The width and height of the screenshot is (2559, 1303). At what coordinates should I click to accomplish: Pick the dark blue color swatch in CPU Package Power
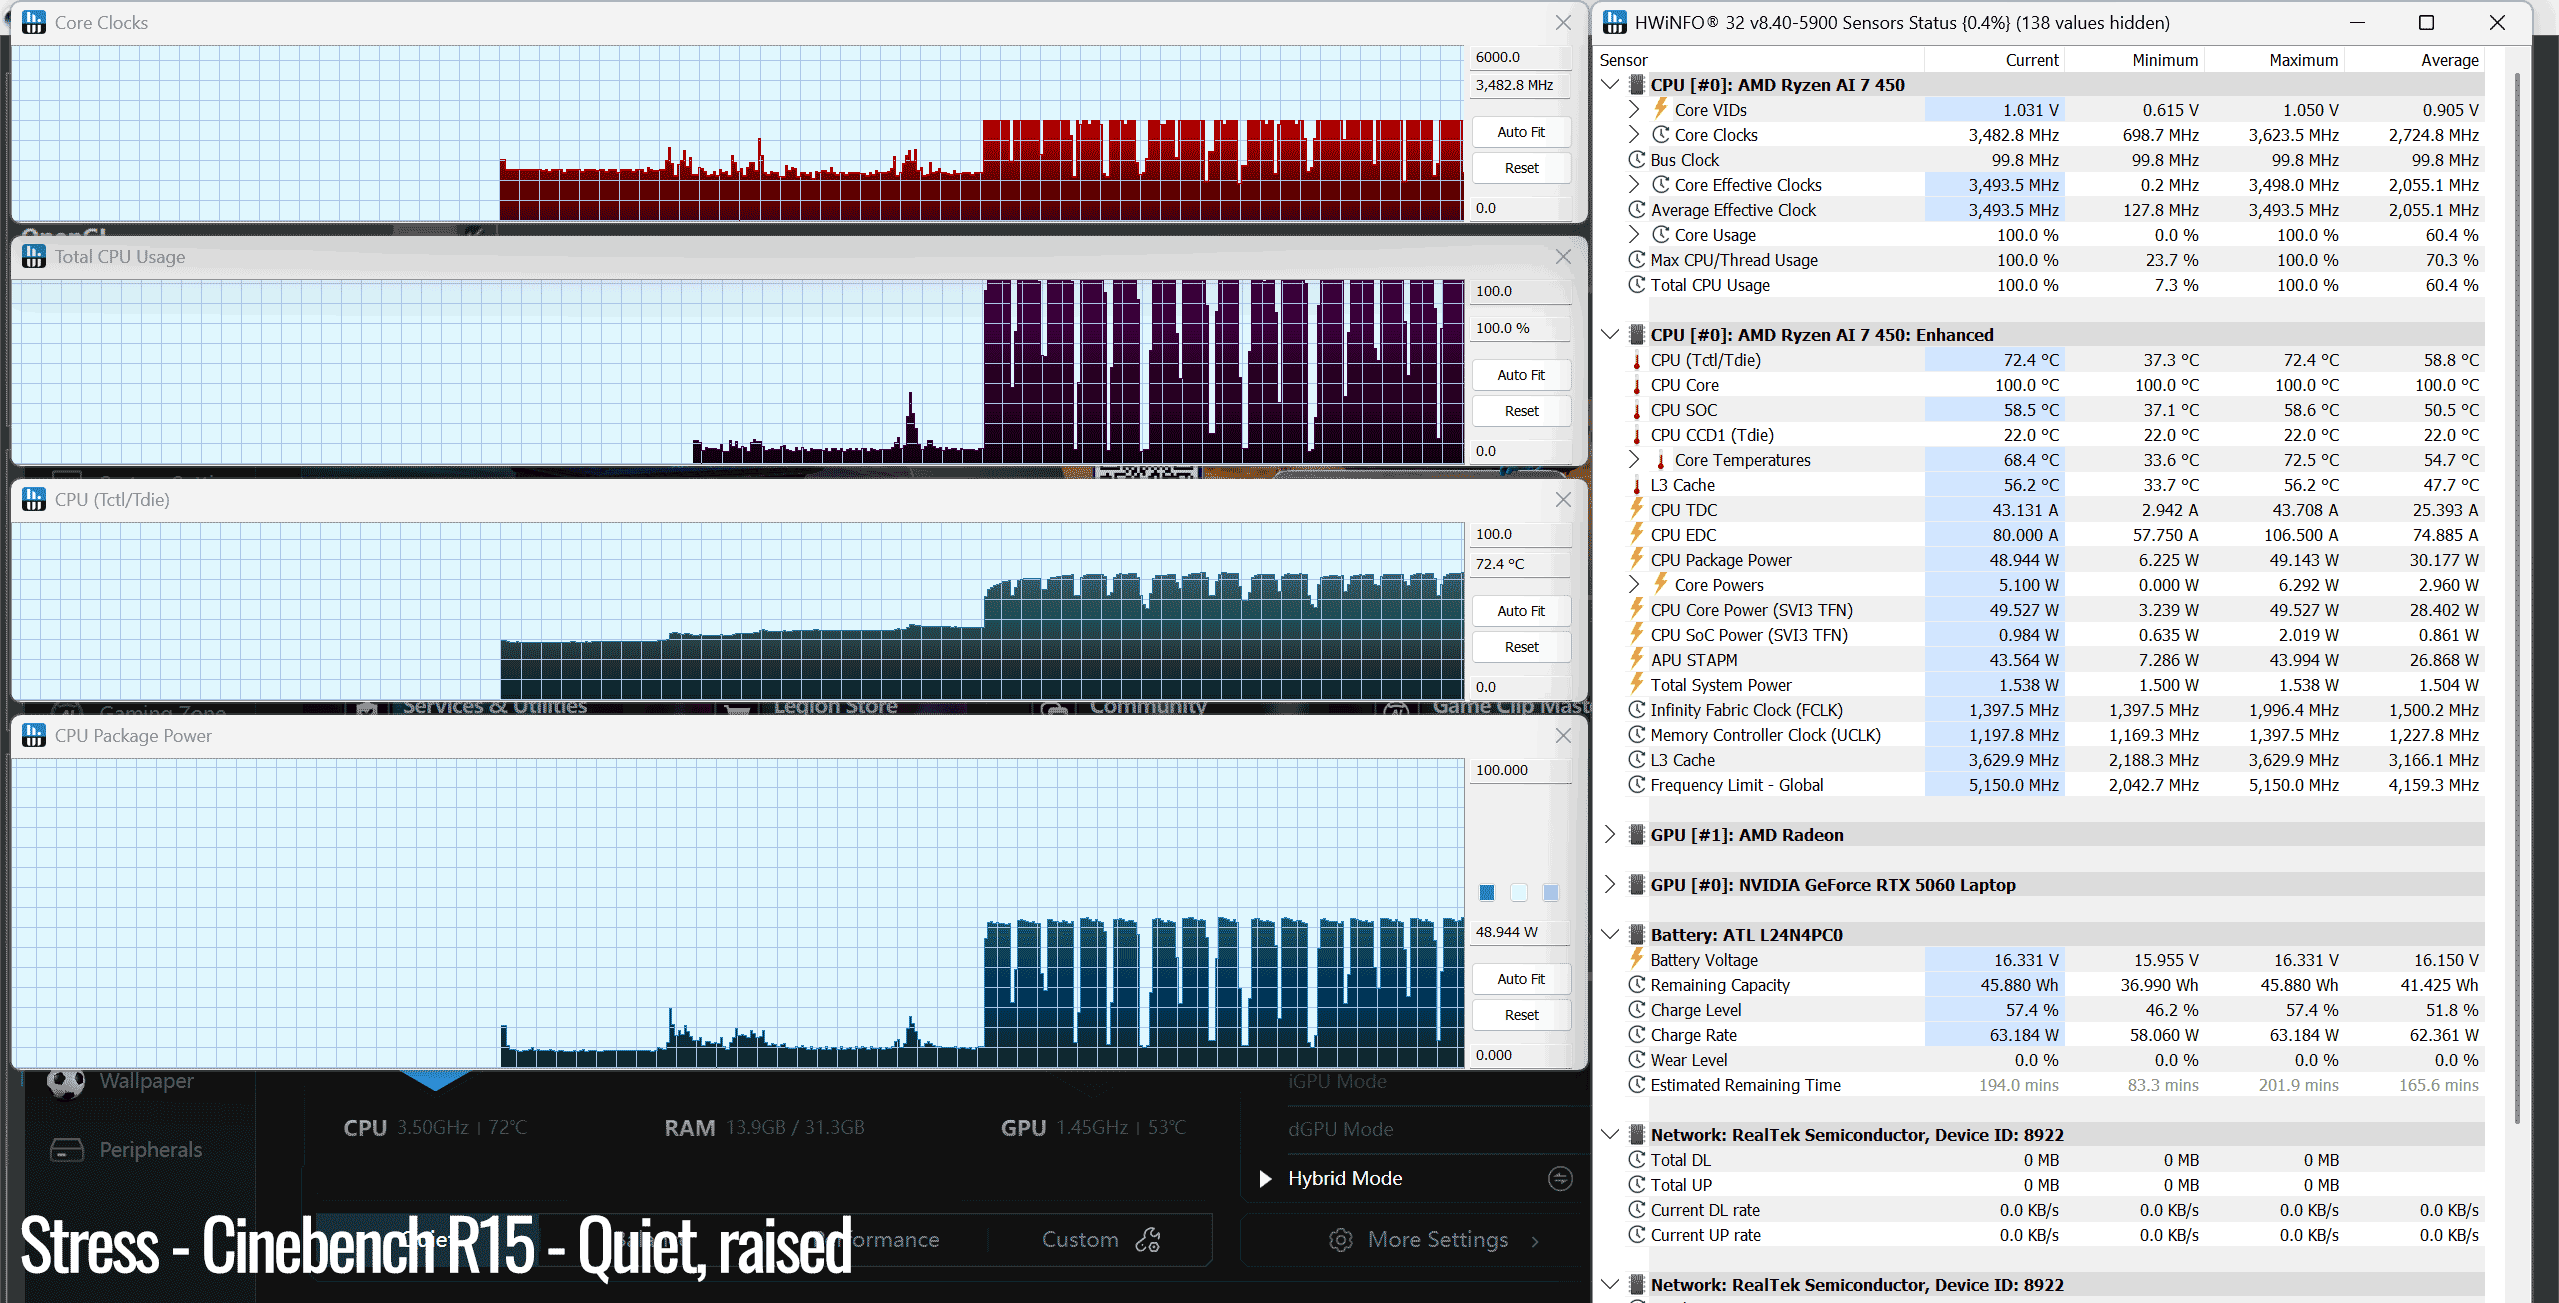1487,892
